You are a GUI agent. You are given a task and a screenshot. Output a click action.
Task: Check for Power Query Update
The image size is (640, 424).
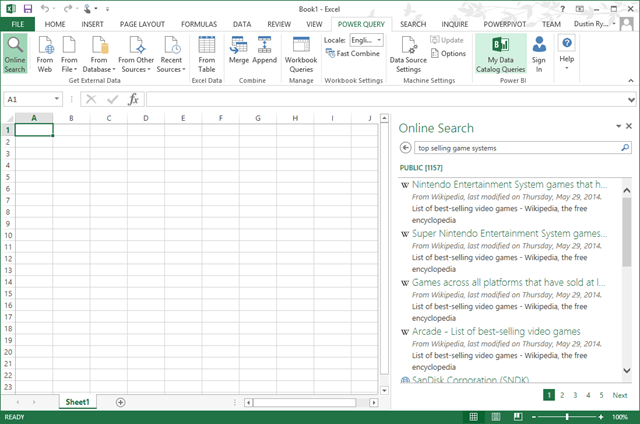pos(447,40)
